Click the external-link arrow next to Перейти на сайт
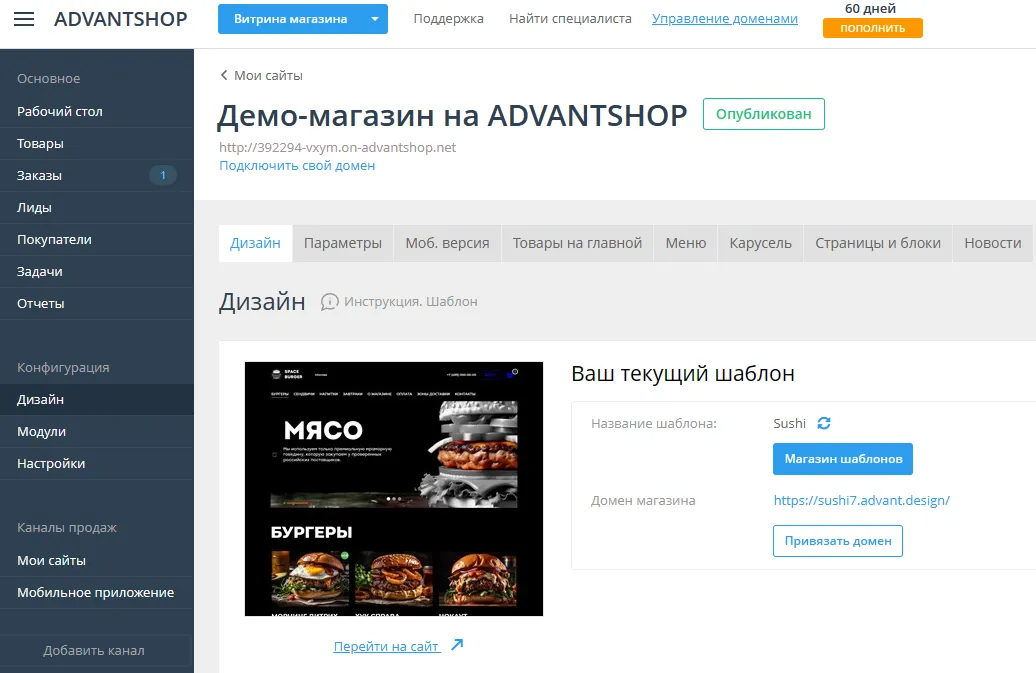This screenshot has height=673, width=1036. point(458,645)
